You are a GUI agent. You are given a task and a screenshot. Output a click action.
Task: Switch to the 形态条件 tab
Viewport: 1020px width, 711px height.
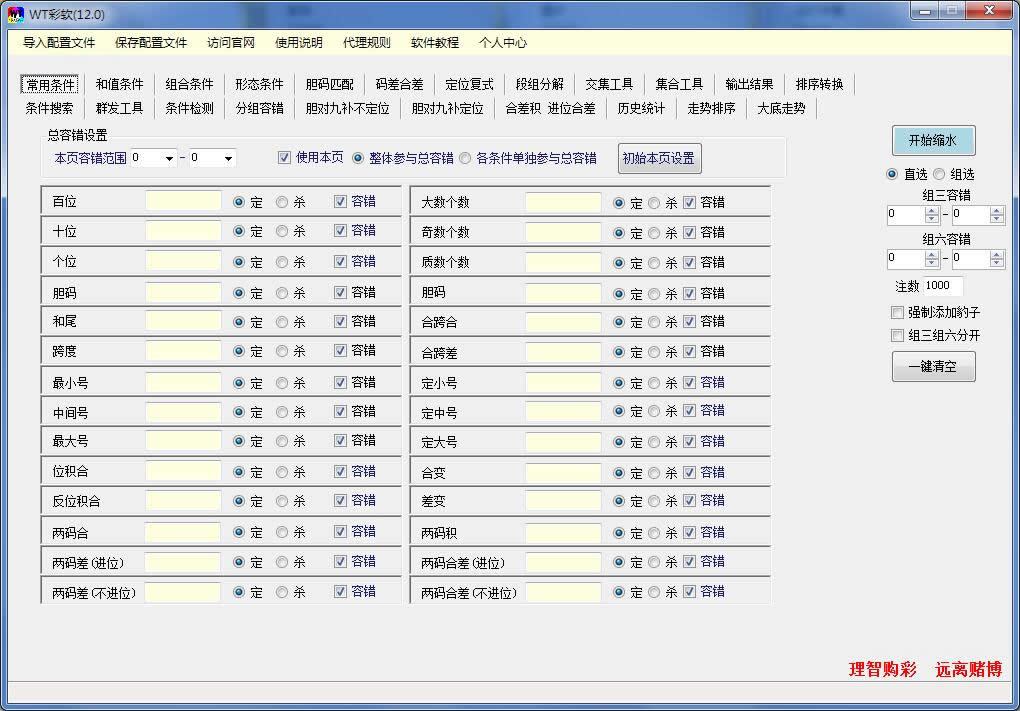click(259, 84)
